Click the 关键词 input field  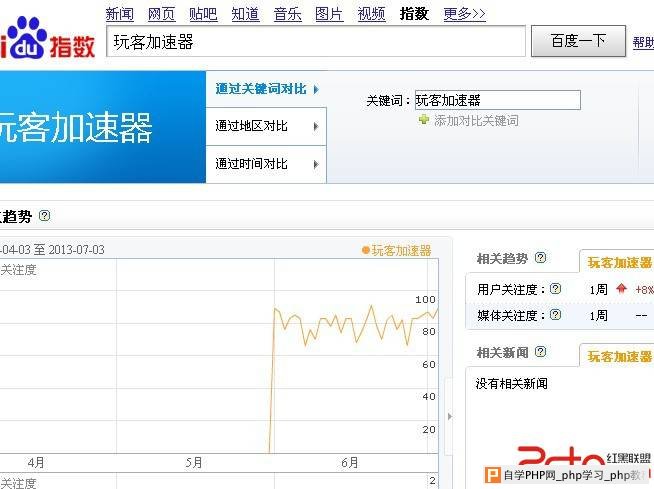498,100
